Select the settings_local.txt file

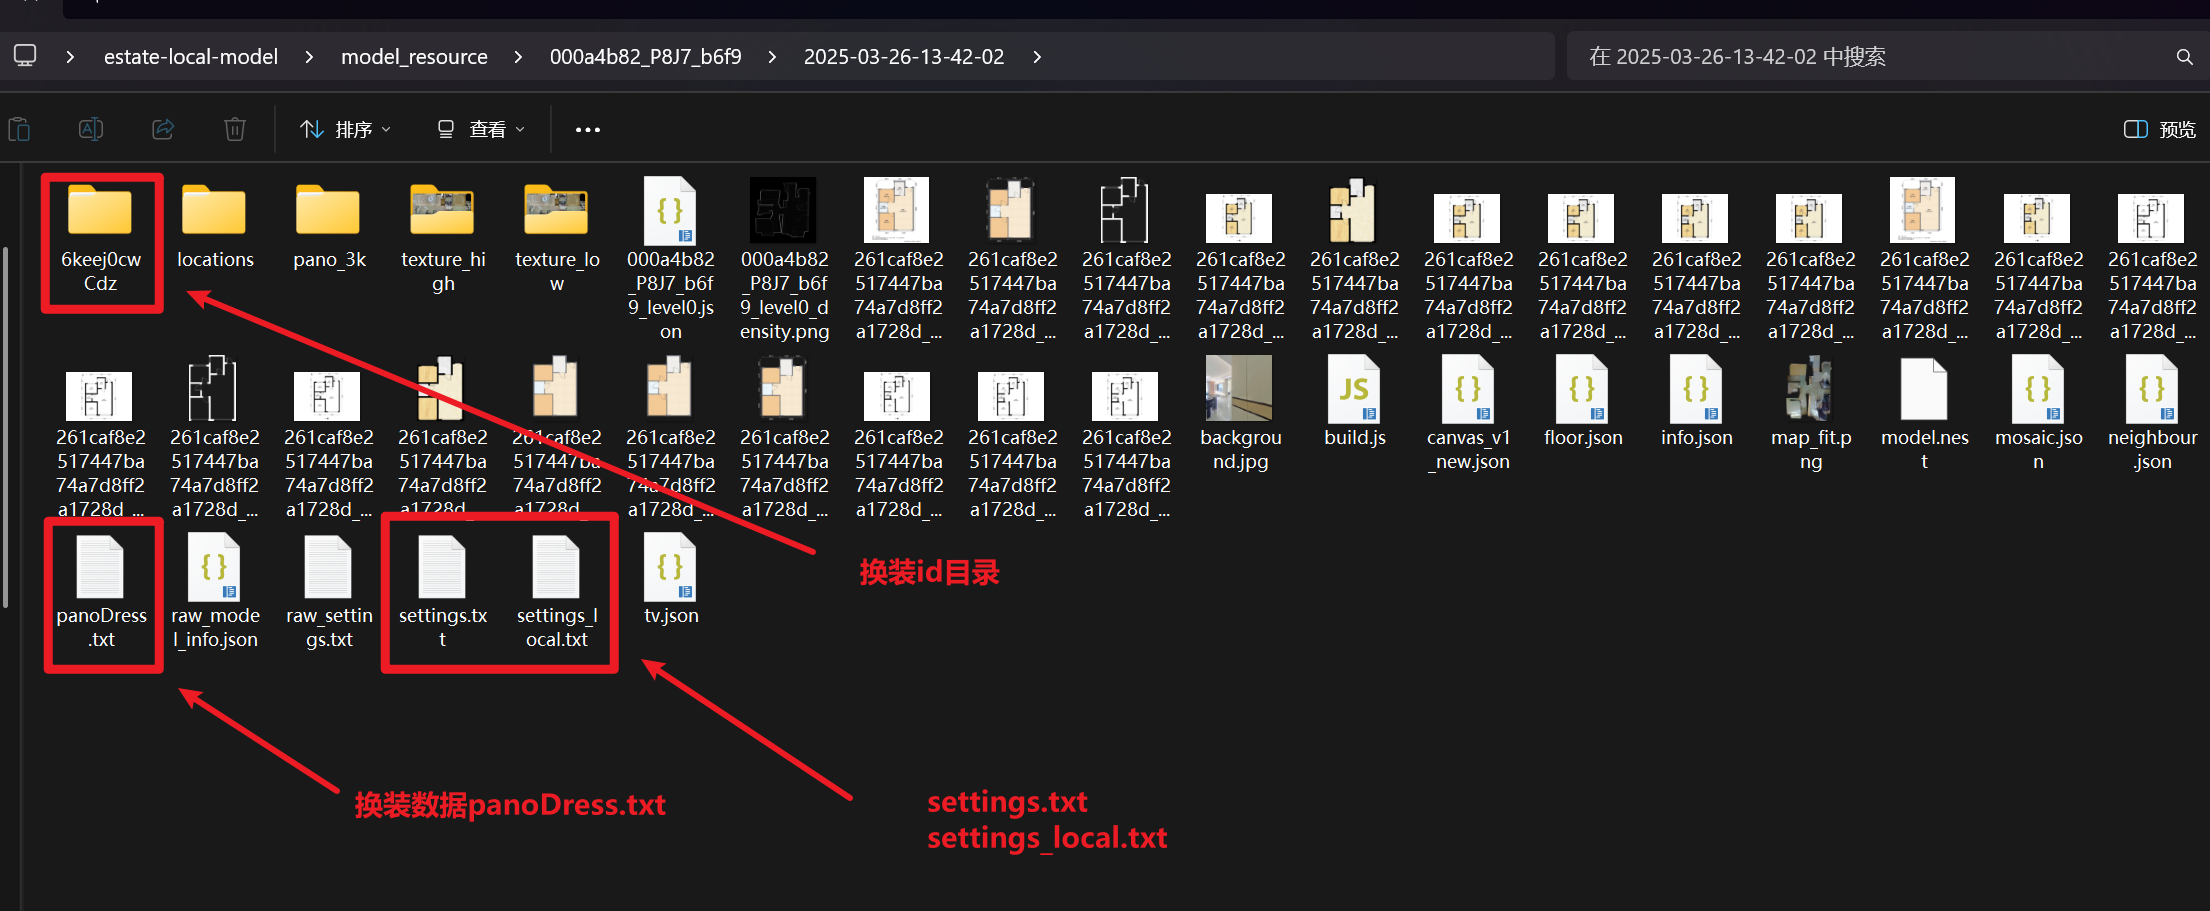557,593
